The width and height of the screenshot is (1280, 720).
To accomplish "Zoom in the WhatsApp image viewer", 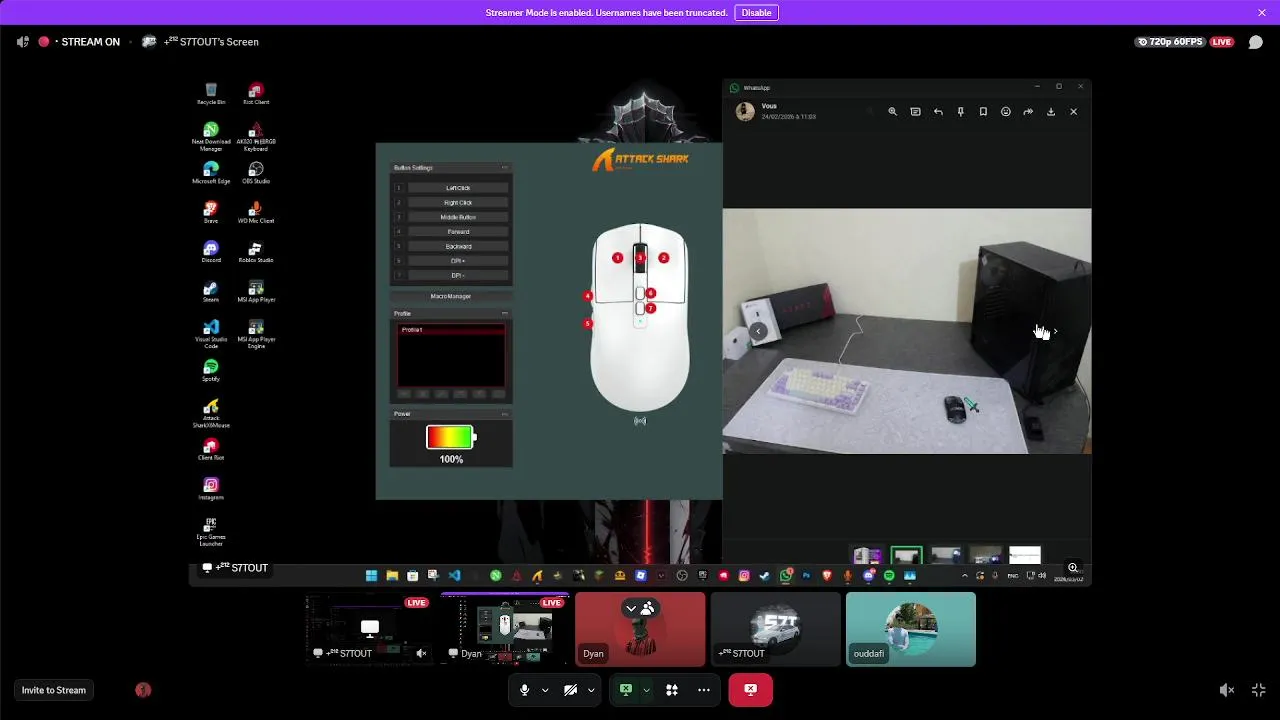I will click(893, 112).
